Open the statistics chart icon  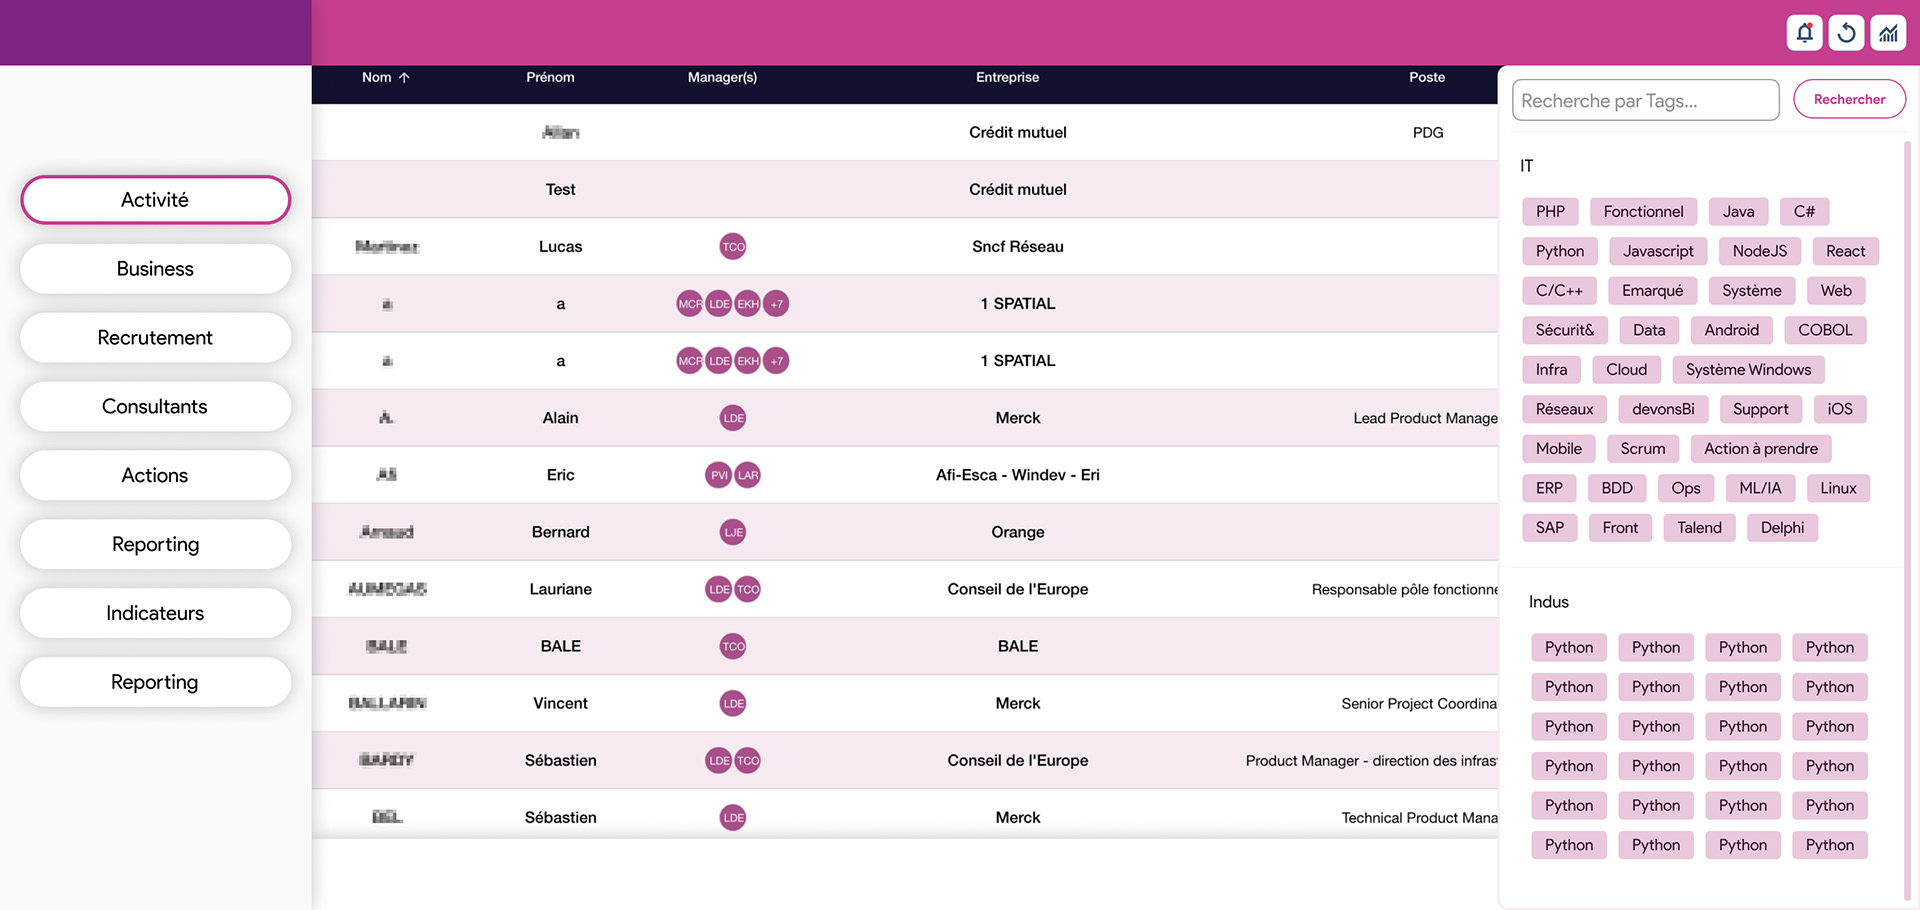coord(1888,33)
